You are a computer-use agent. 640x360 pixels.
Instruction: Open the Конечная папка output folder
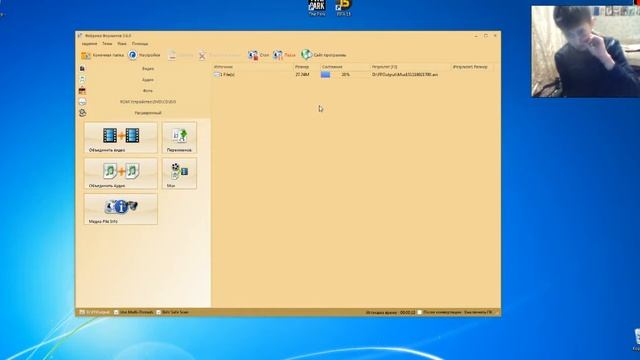(102, 55)
